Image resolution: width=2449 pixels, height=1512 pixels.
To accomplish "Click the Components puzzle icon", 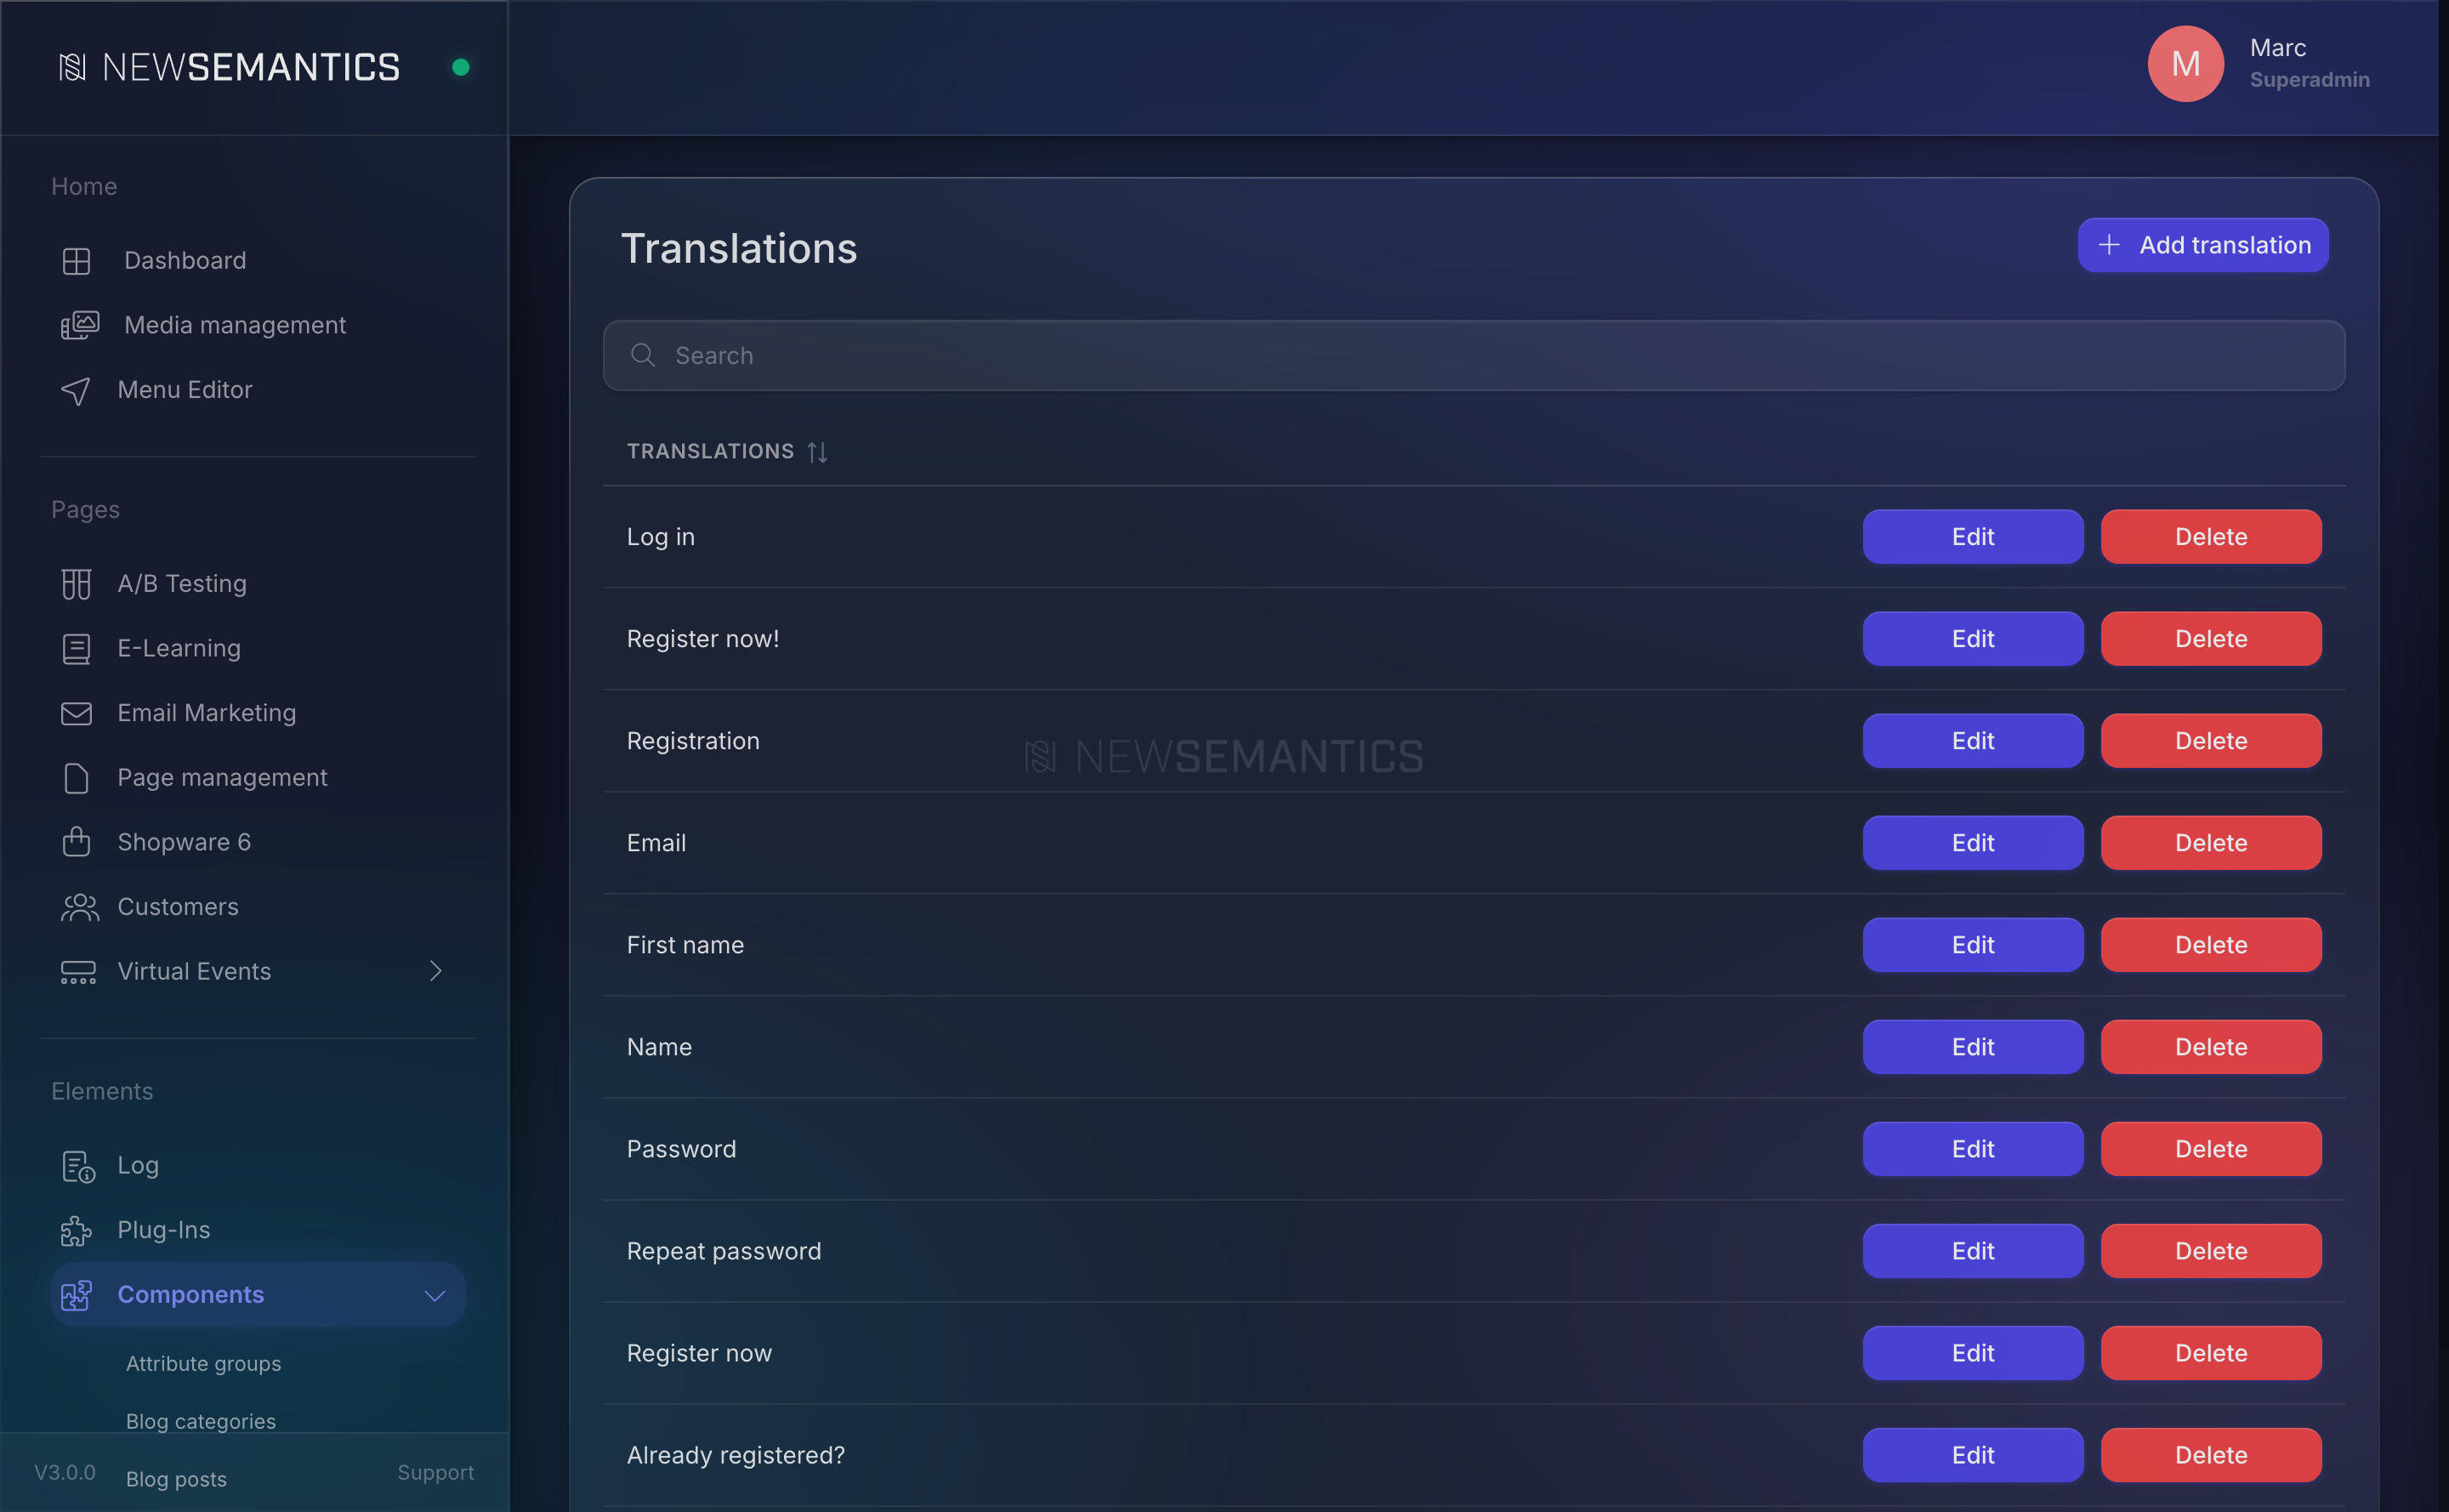I will 76,1295.
